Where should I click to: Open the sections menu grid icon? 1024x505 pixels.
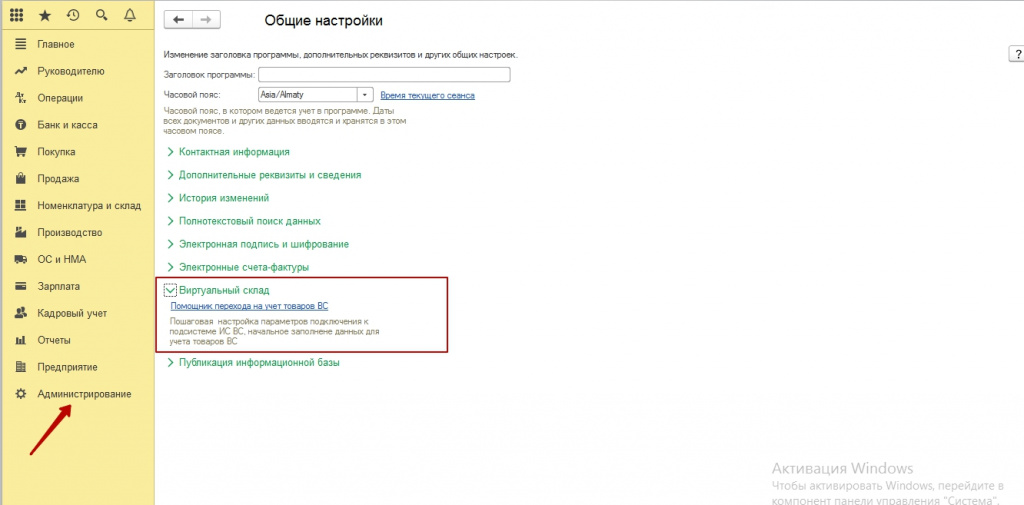coord(16,16)
